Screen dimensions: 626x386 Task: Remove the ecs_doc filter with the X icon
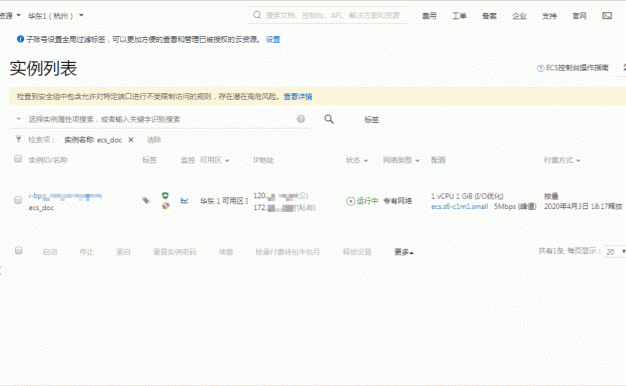pos(131,140)
